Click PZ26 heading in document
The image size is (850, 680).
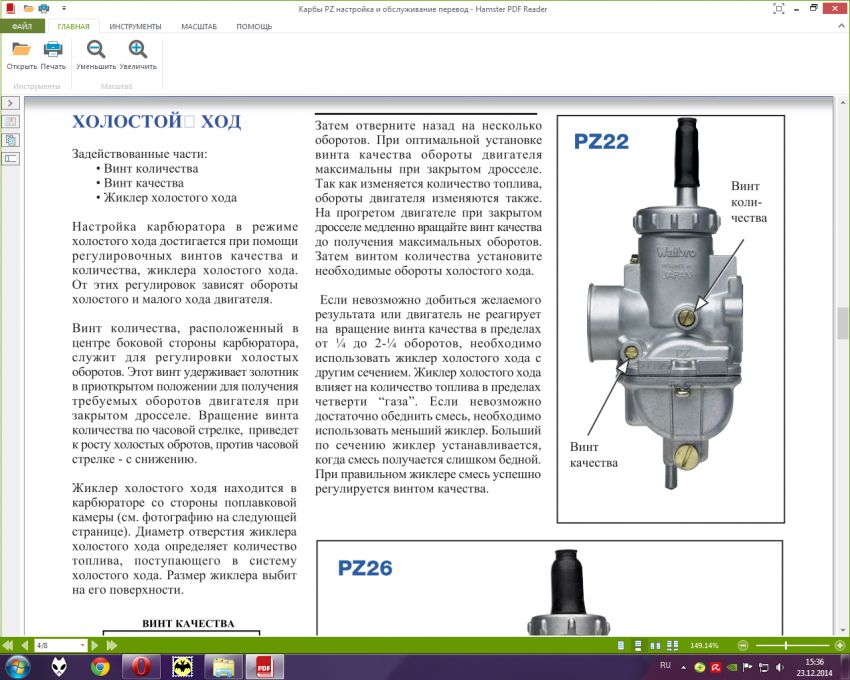pyautogui.click(x=365, y=568)
